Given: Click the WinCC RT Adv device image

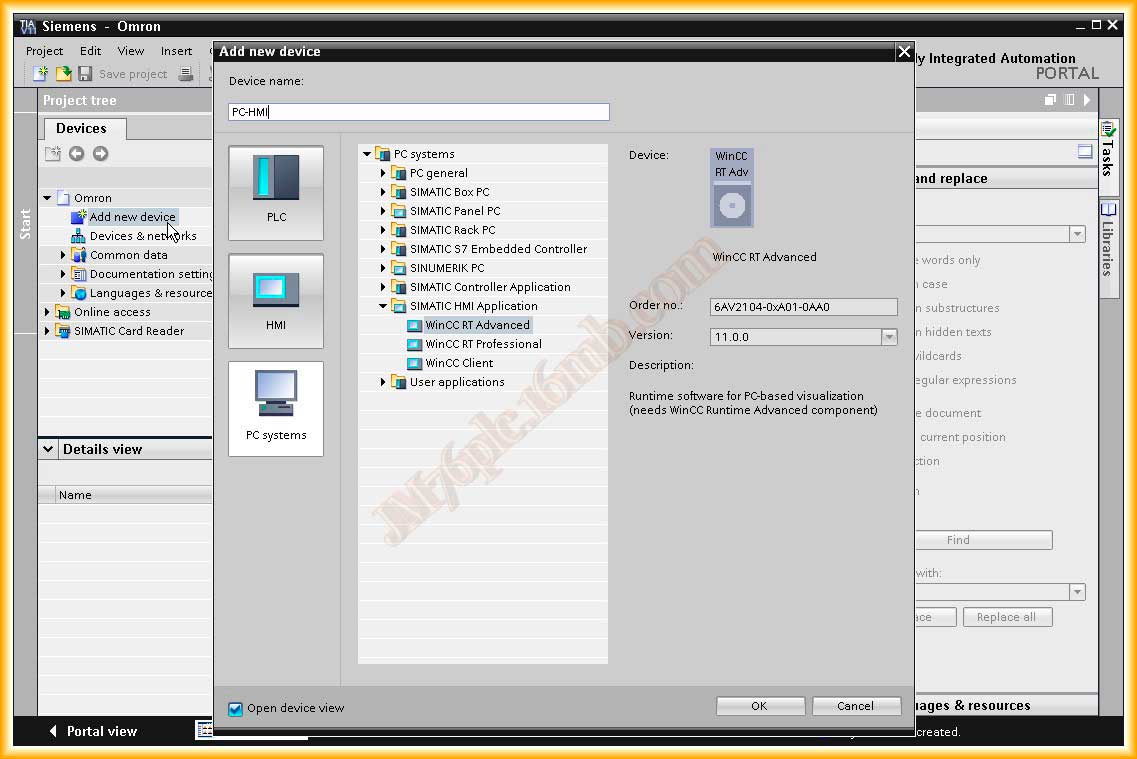Looking at the screenshot, I should click(731, 188).
